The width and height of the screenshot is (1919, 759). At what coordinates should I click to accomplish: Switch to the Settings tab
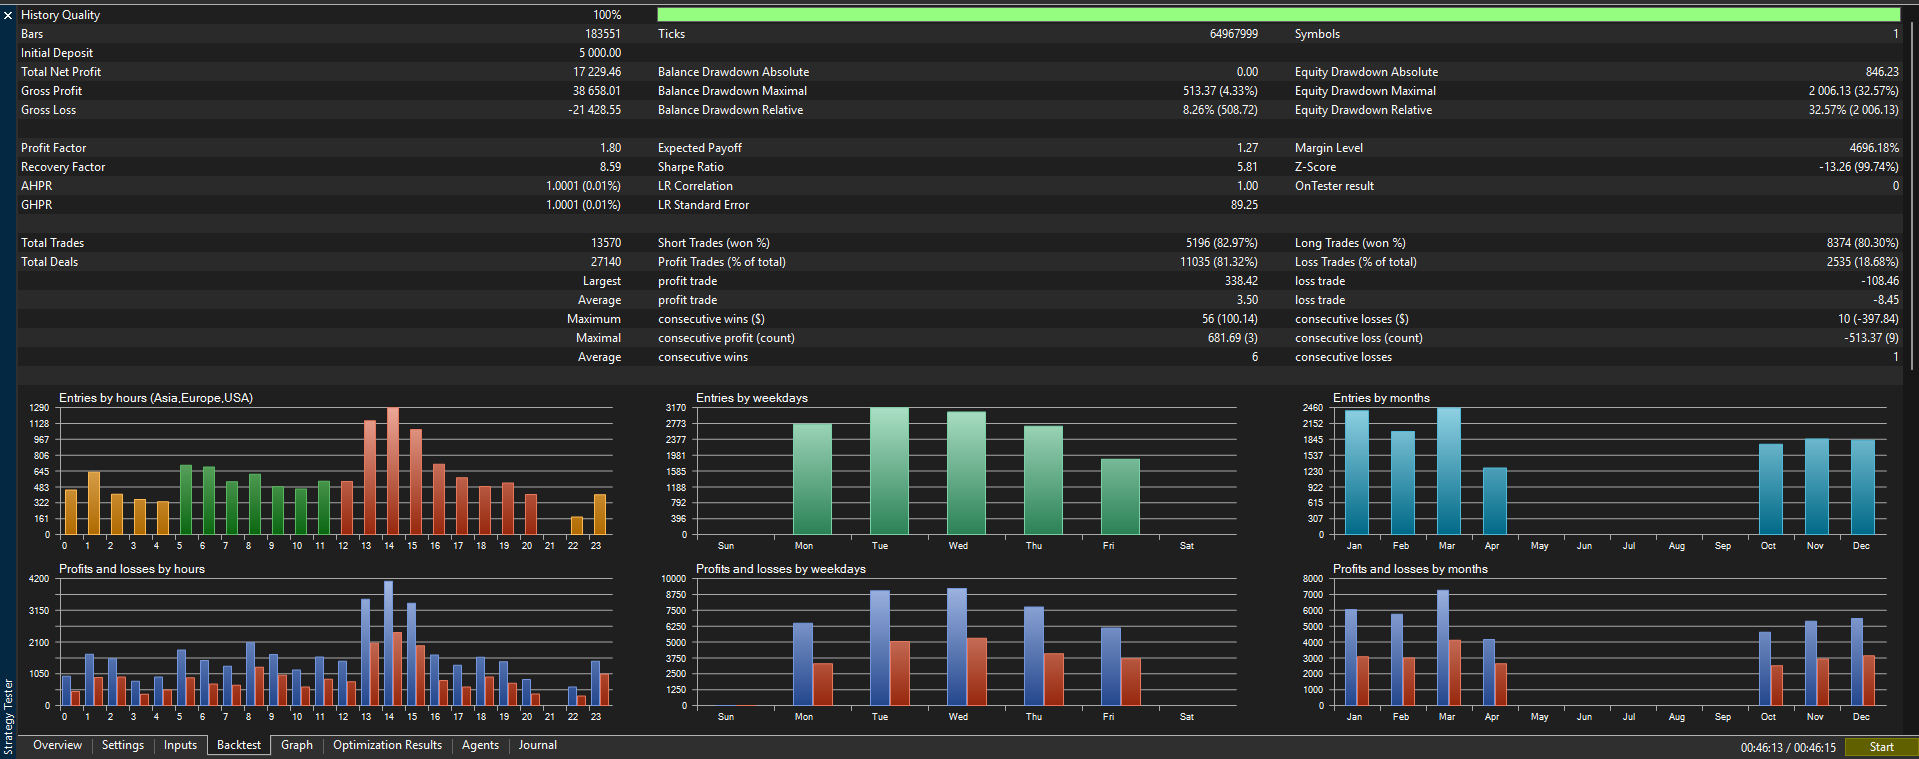(123, 745)
